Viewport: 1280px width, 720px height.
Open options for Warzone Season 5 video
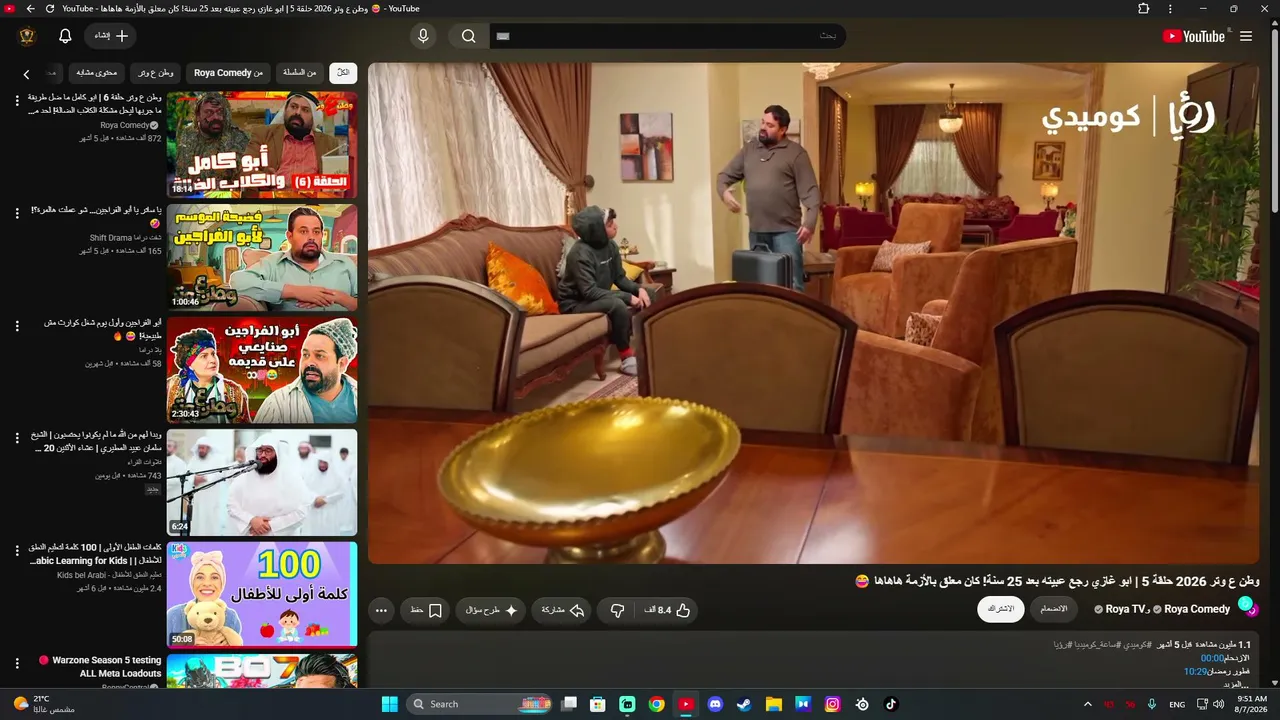(17, 663)
